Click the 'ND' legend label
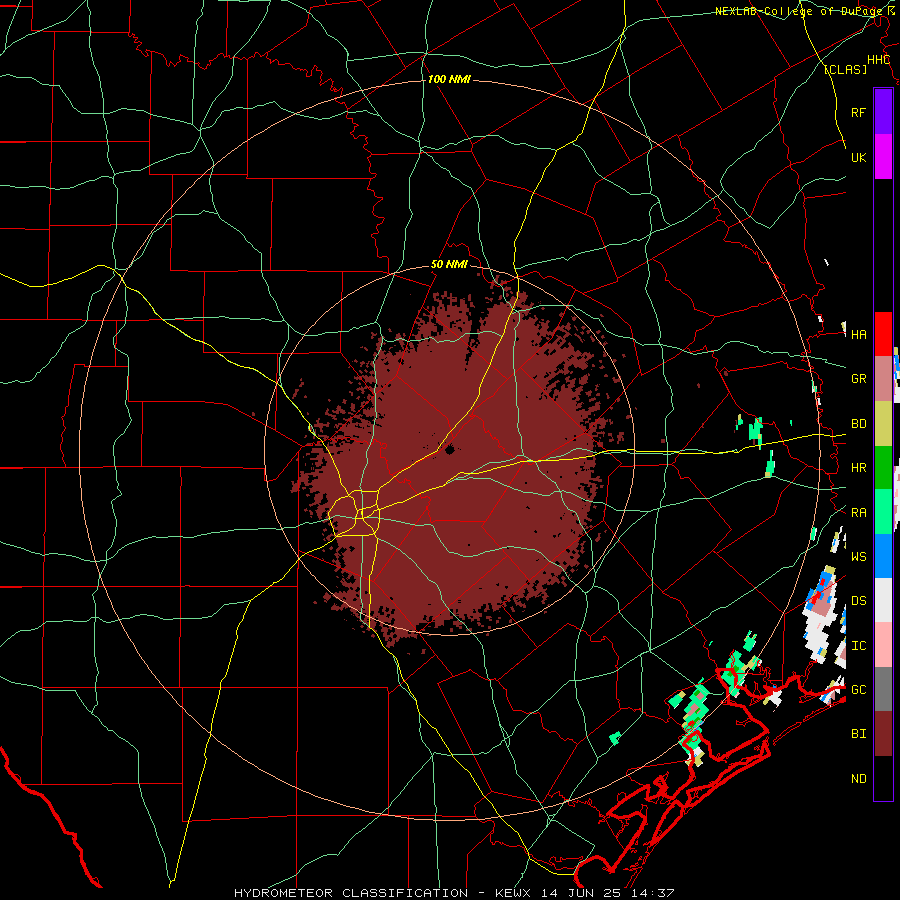The width and height of the screenshot is (900, 900). click(858, 779)
